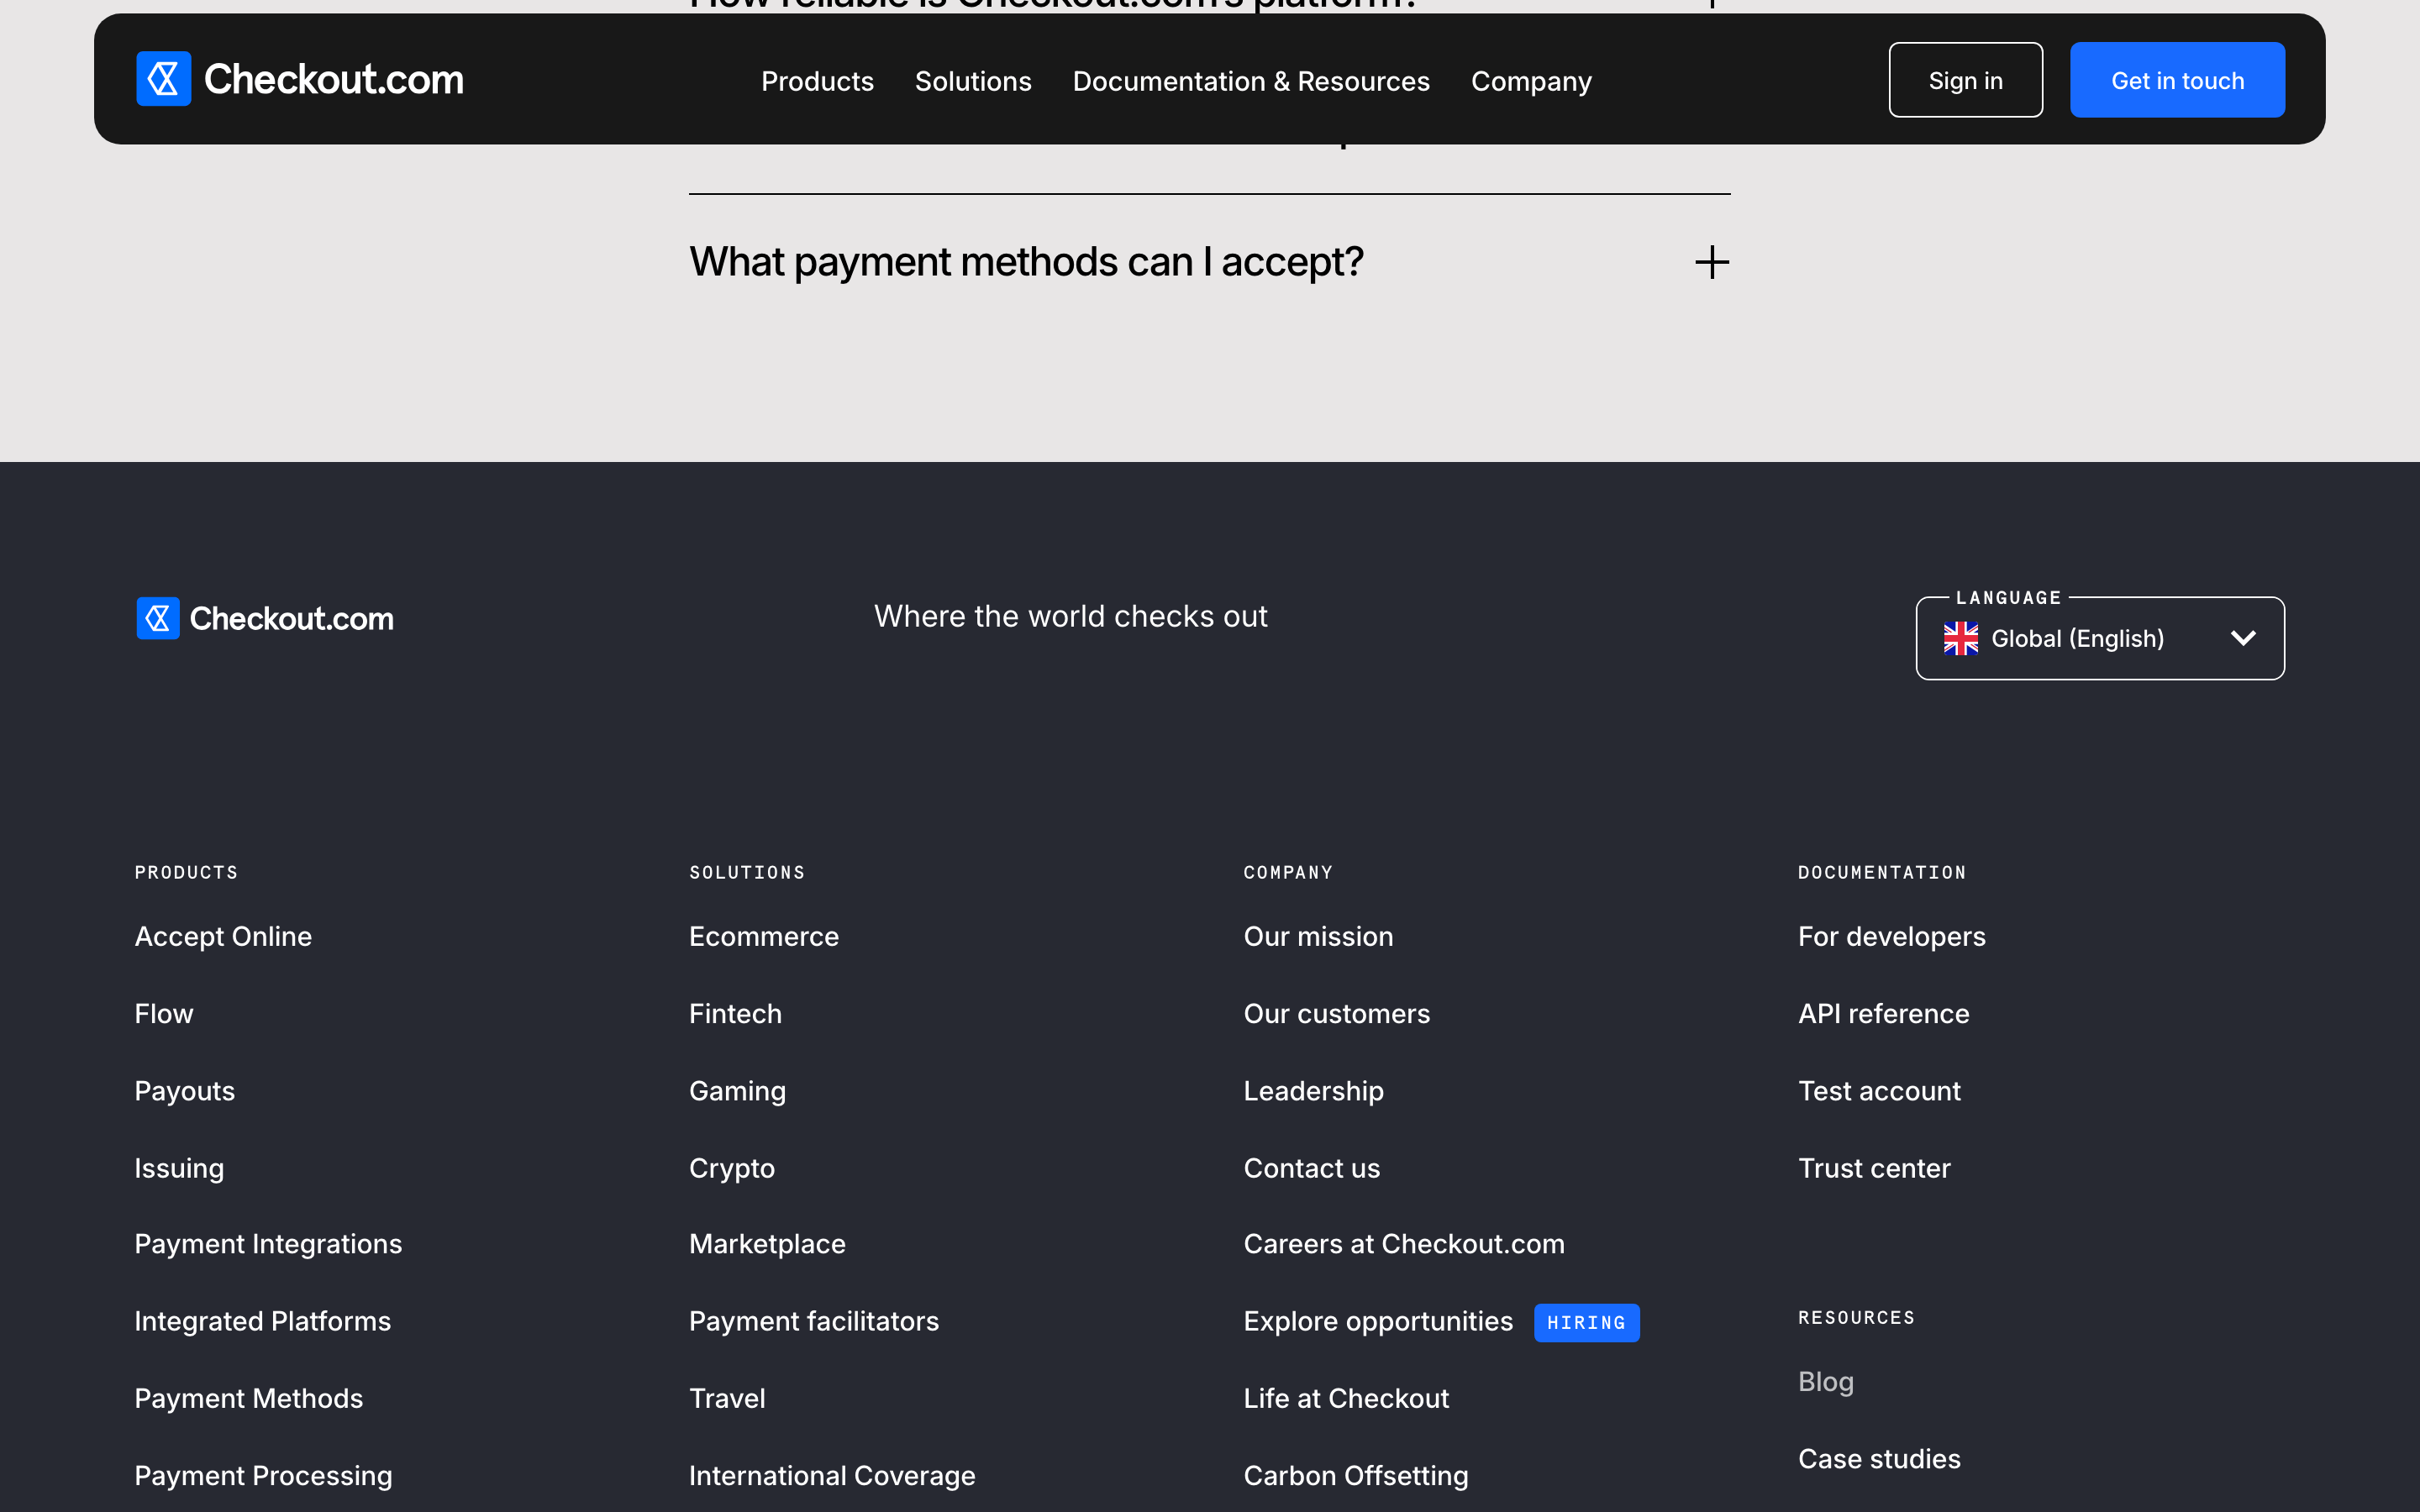2420x1512 pixels.
Task: Click the Explore opportunities link
Action: [x=1378, y=1321]
